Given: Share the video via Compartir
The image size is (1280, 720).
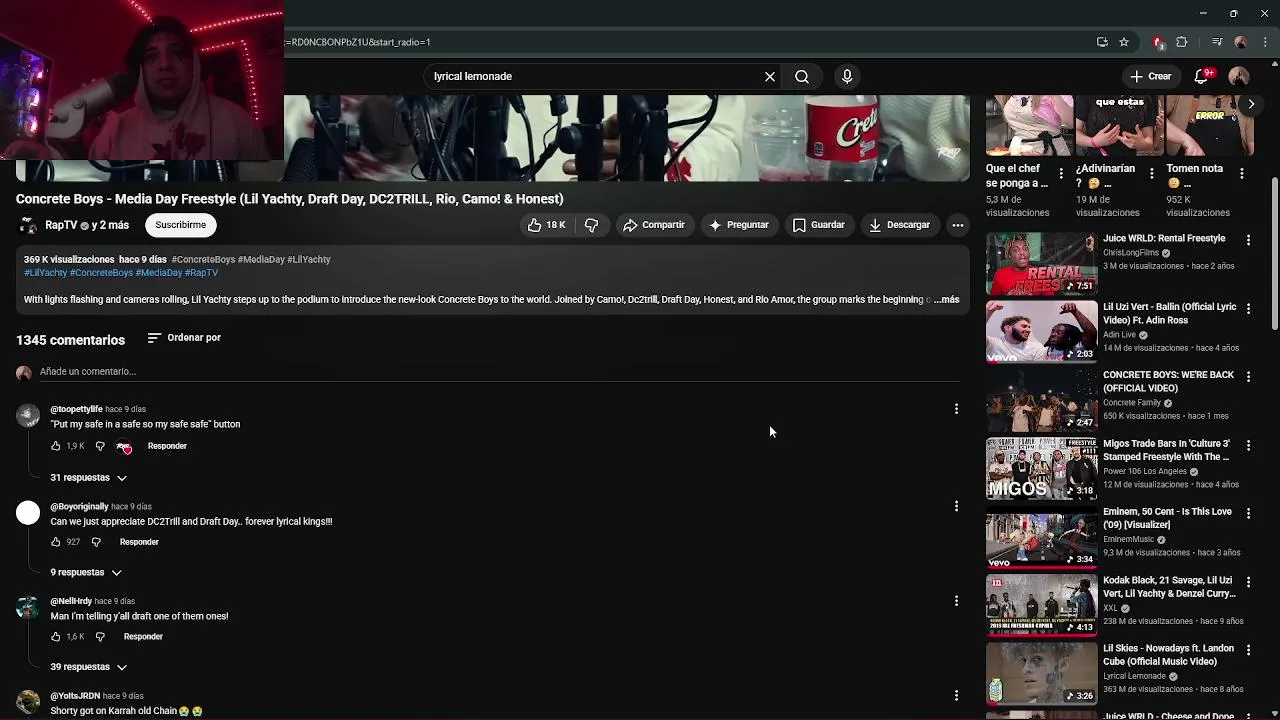Looking at the screenshot, I should pos(653,225).
